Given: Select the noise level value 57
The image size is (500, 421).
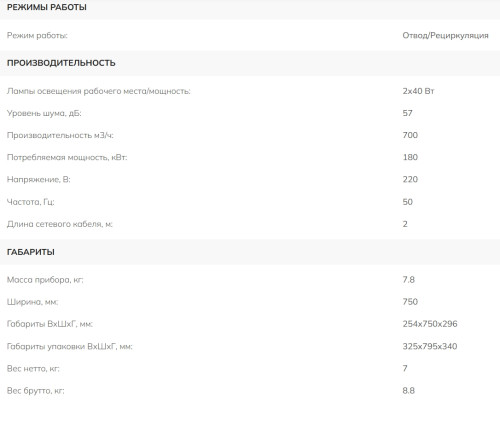Looking at the screenshot, I should point(407,113).
